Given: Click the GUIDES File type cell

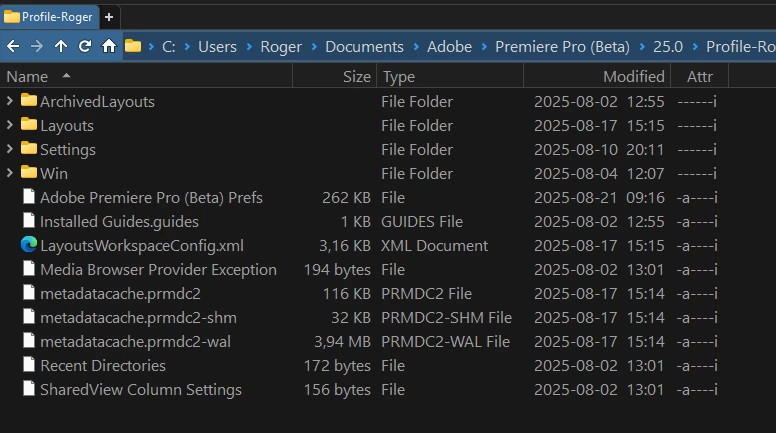Looking at the screenshot, I should tap(422, 222).
